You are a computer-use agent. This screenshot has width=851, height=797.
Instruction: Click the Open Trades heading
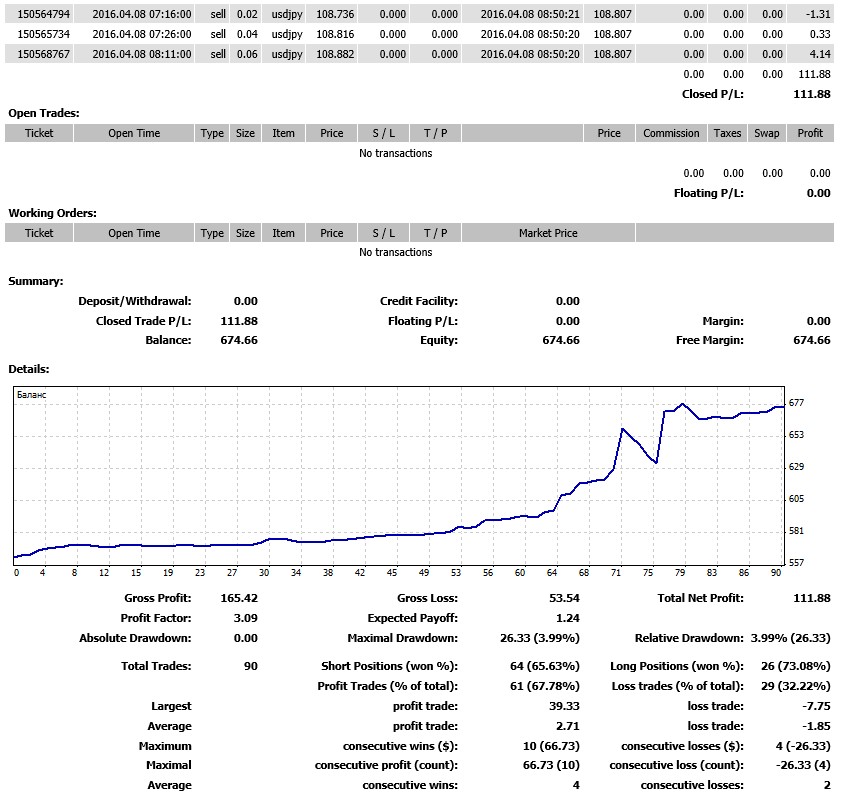[x=44, y=113]
